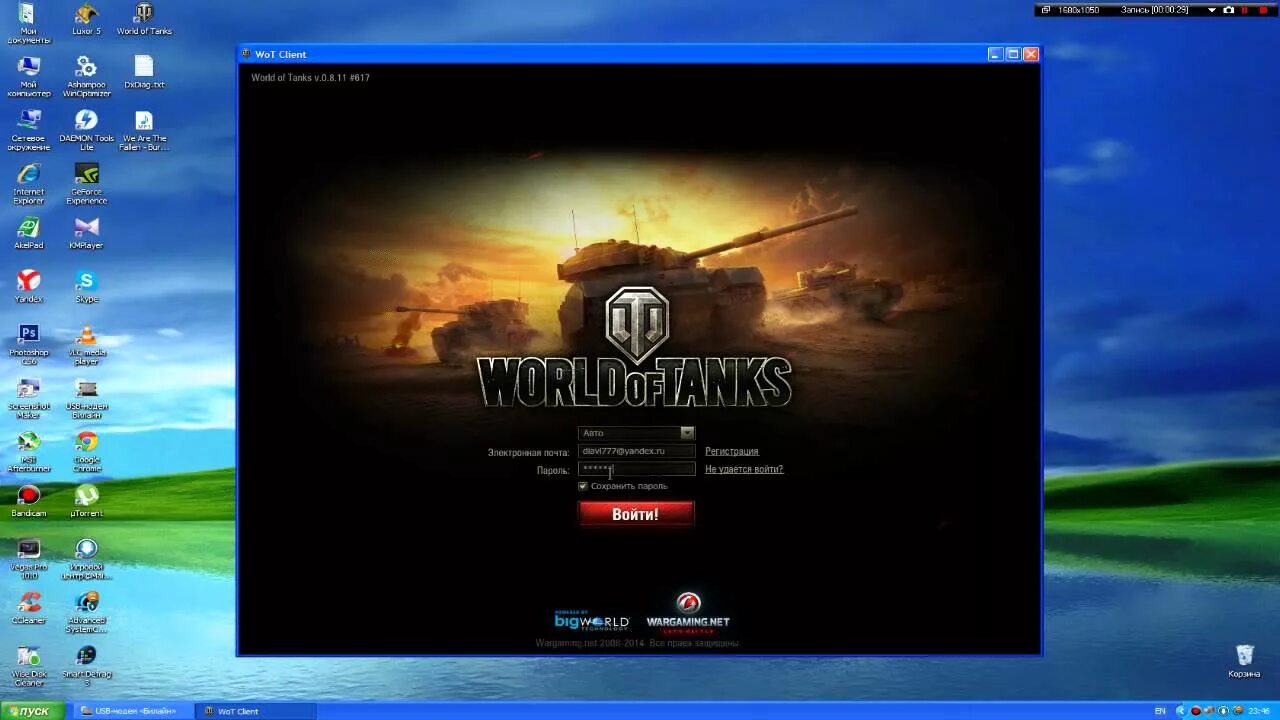
Task: Uncheck the Сохранить пароль checkbox
Action: 582,486
